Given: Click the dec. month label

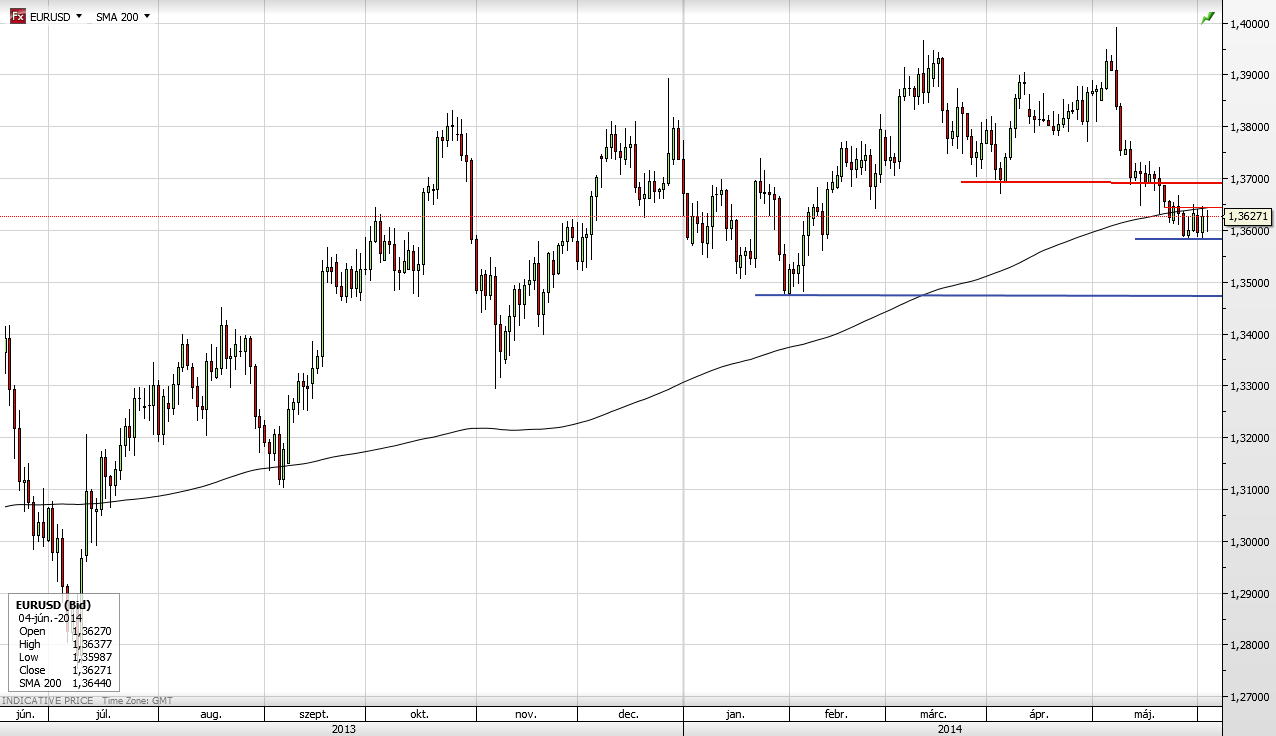Looking at the screenshot, I should (629, 715).
